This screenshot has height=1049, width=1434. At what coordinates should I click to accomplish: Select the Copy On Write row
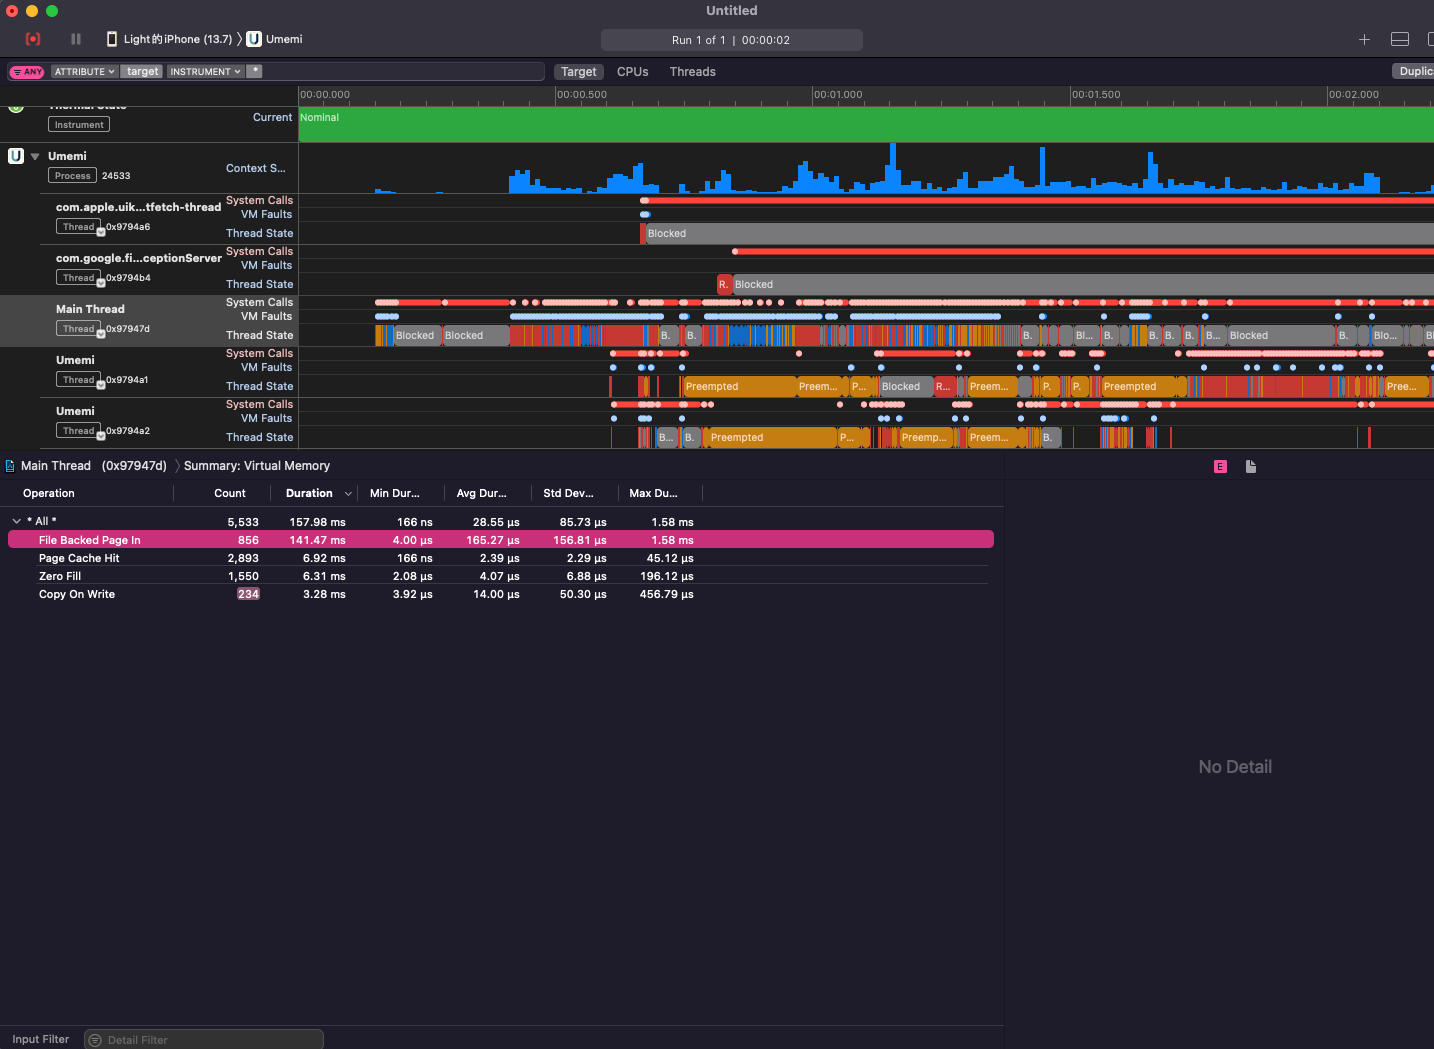coord(501,594)
